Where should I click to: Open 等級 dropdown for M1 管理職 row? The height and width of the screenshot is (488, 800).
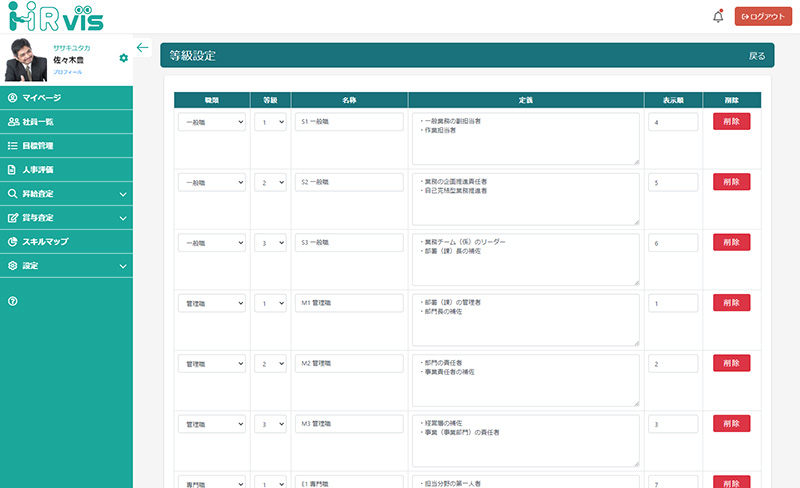(x=270, y=303)
